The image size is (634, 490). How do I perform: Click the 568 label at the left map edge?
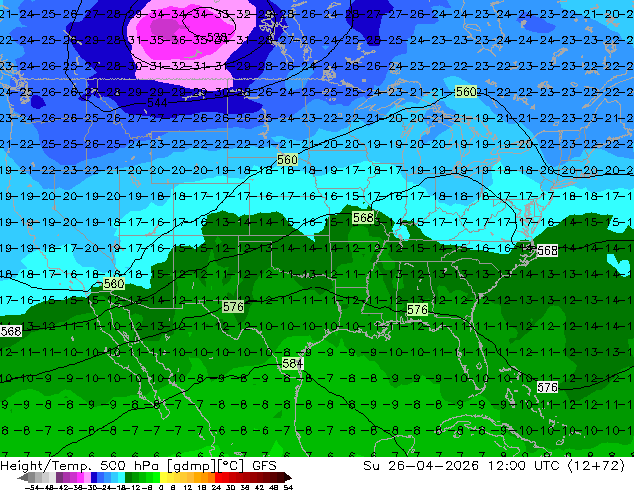point(11,332)
